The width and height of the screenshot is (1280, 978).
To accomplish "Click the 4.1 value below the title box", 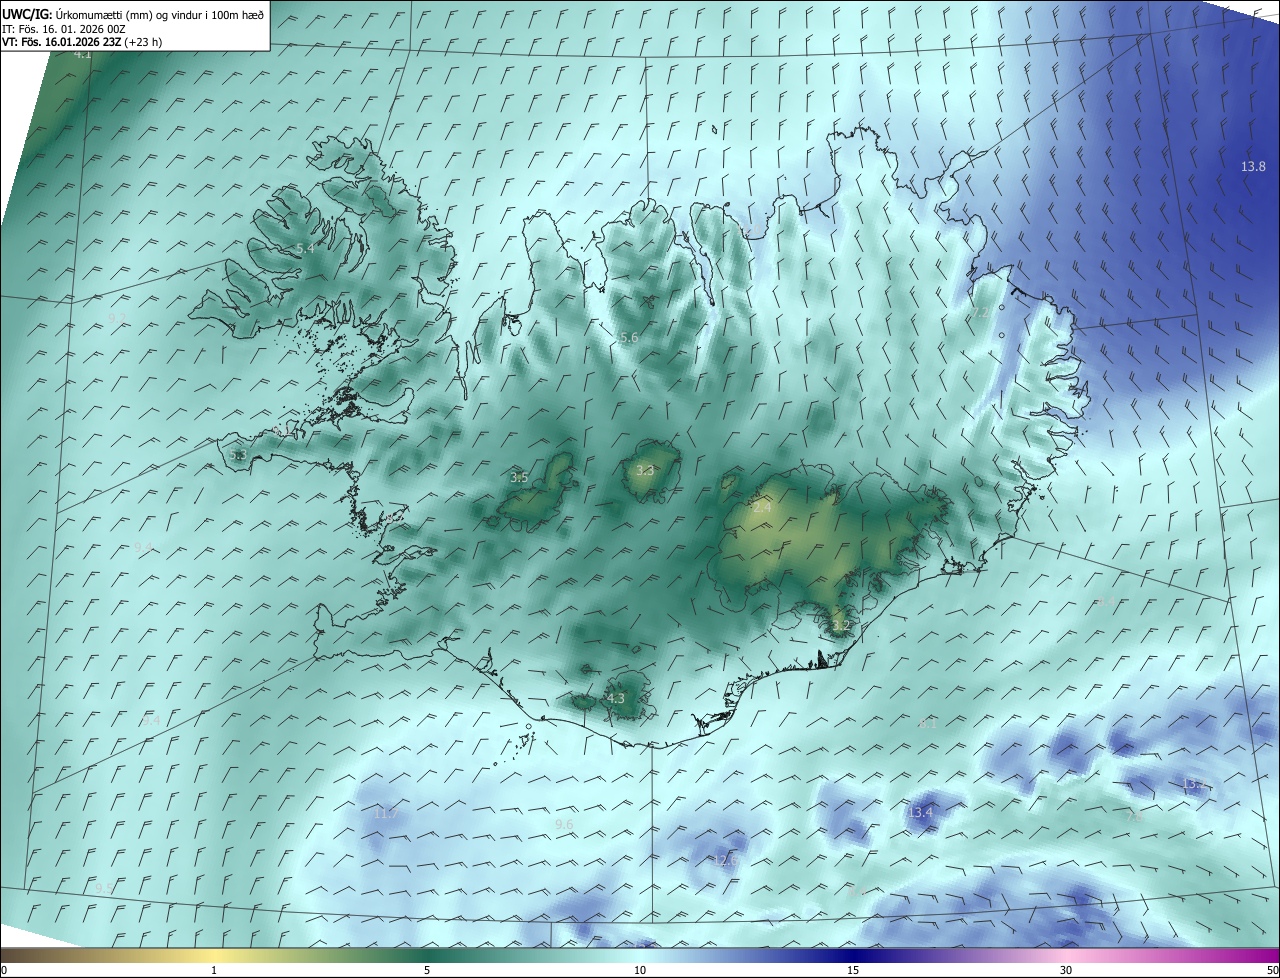I will pyautogui.click(x=83, y=54).
